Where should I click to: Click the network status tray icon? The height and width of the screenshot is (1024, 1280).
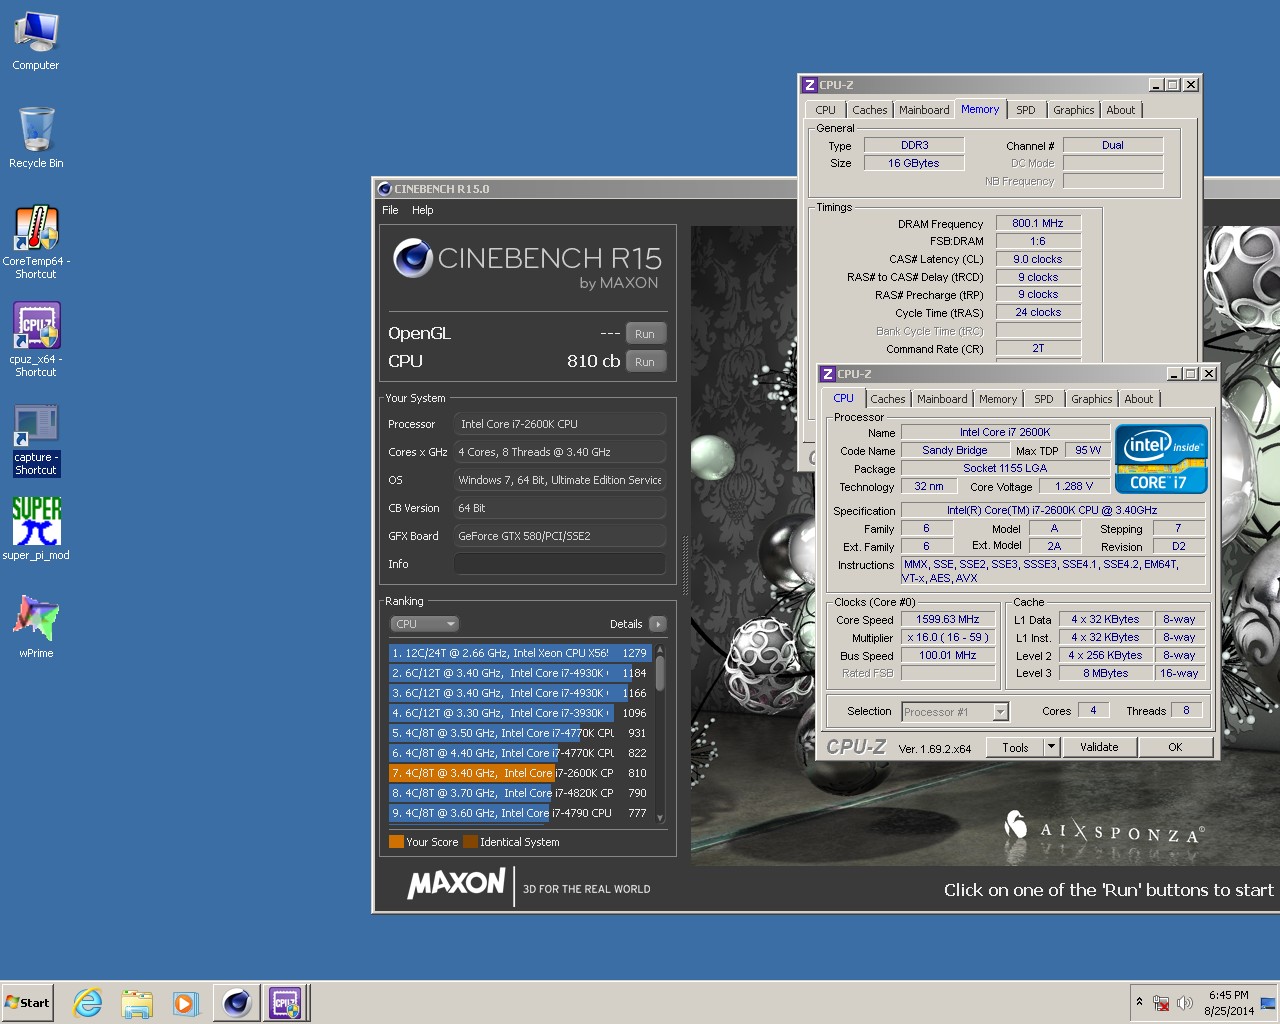(1161, 1002)
